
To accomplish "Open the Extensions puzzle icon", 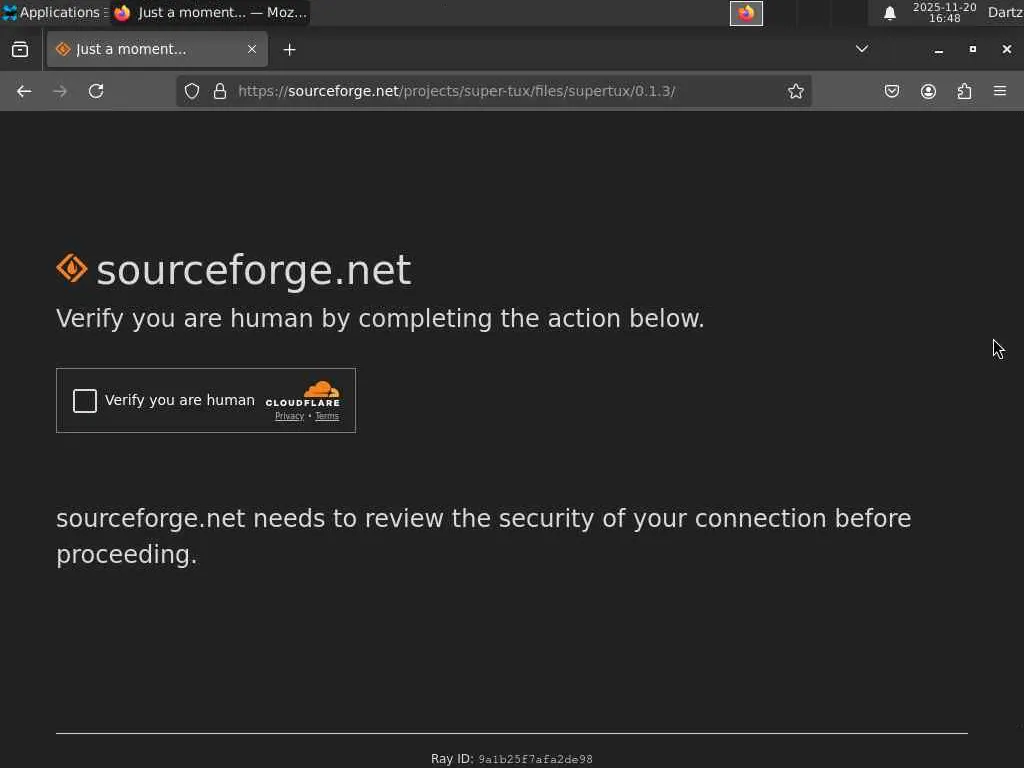I will pos(964,91).
